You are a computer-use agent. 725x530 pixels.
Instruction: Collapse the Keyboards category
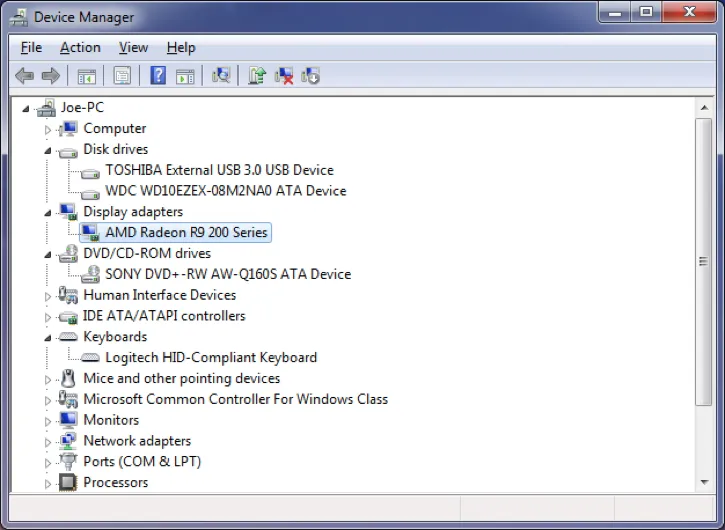[x=47, y=337]
